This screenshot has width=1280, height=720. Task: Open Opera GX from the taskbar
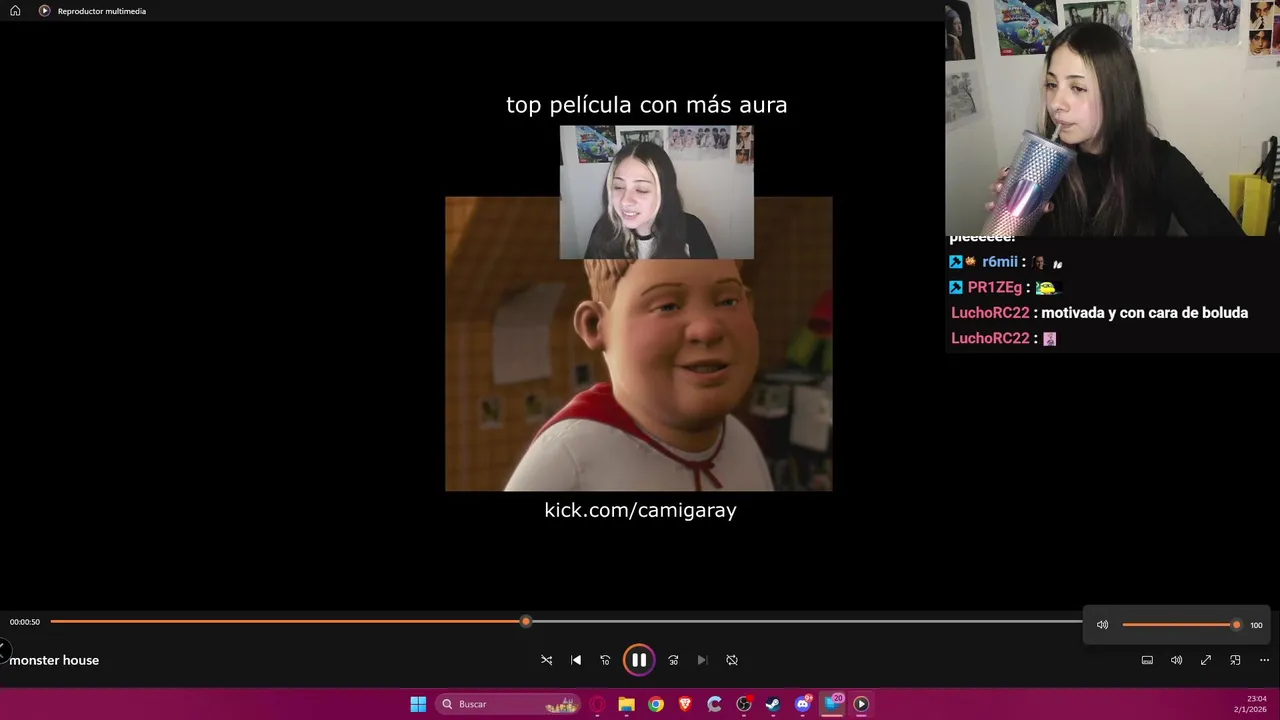tap(597, 704)
